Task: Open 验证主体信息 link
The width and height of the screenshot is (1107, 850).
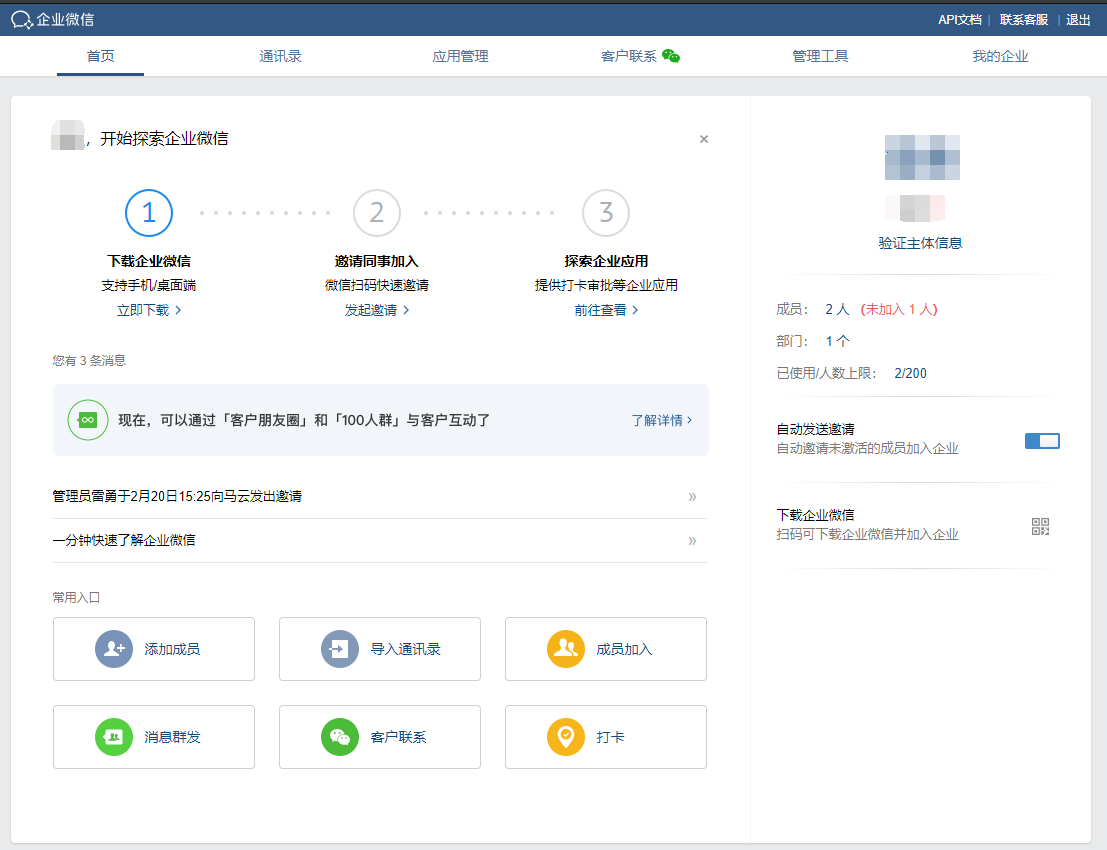Action: click(920, 243)
